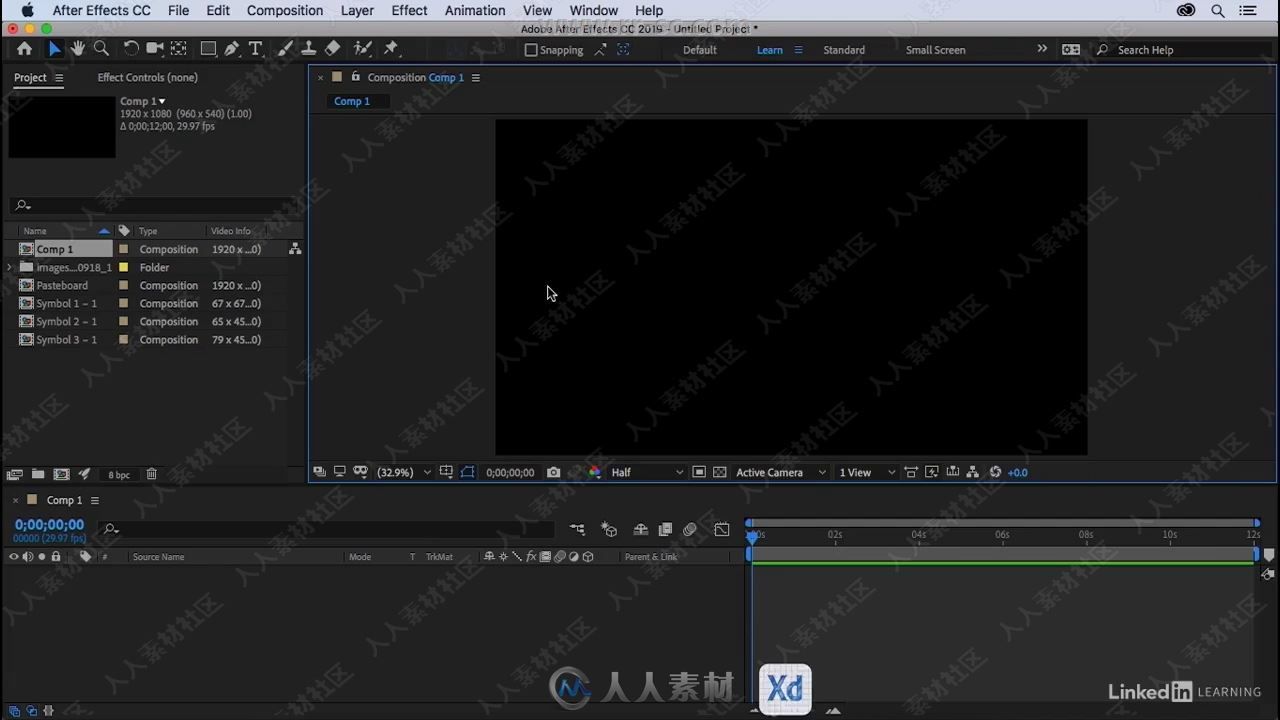Viewport: 1280px width, 720px height.
Task: Open the Half resolution dropdown
Action: [x=647, y=472]
